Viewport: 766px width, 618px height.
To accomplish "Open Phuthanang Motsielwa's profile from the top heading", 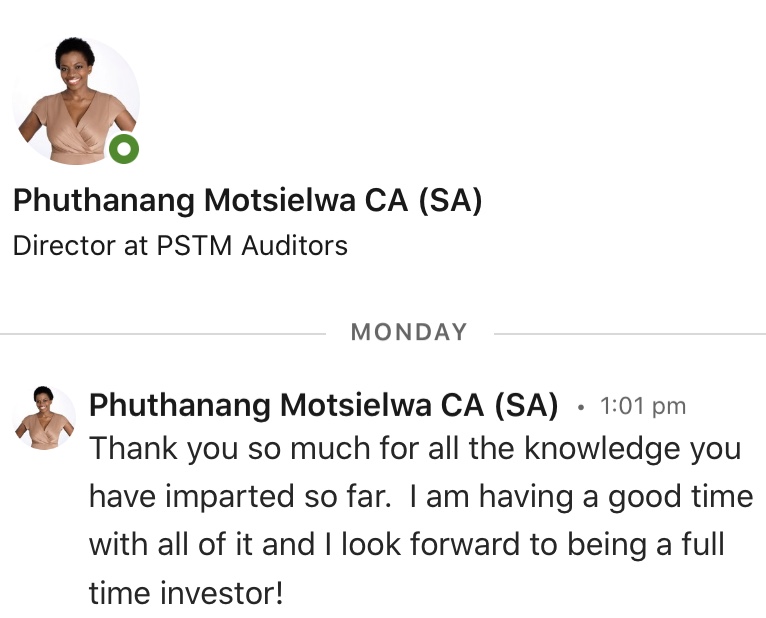I will pyautogui.click(x=247, y=200).
